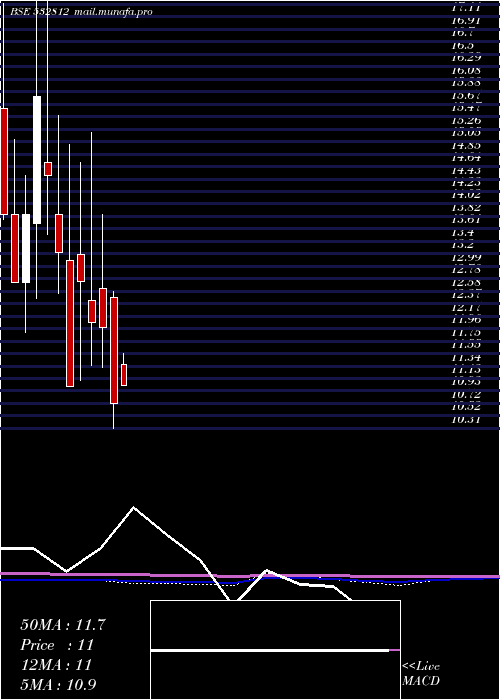Image resolution: width=500 pixels, height=700 pixels.
Task: Click the 13.4 price axis label
Action: click(x=462, y=232)
